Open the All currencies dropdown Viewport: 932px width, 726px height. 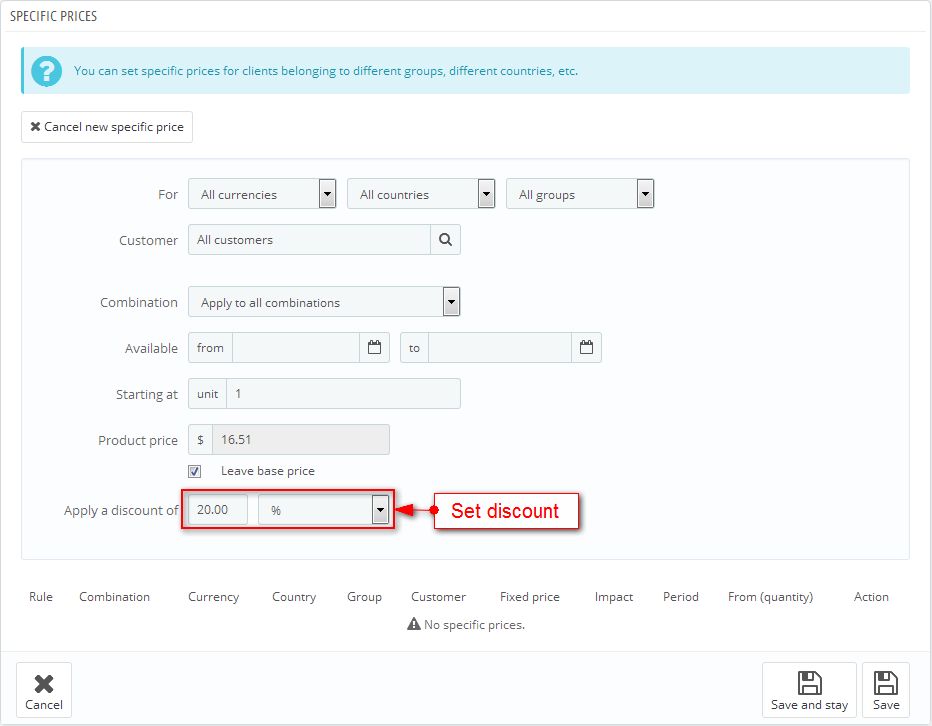click(x=262, y=194)
